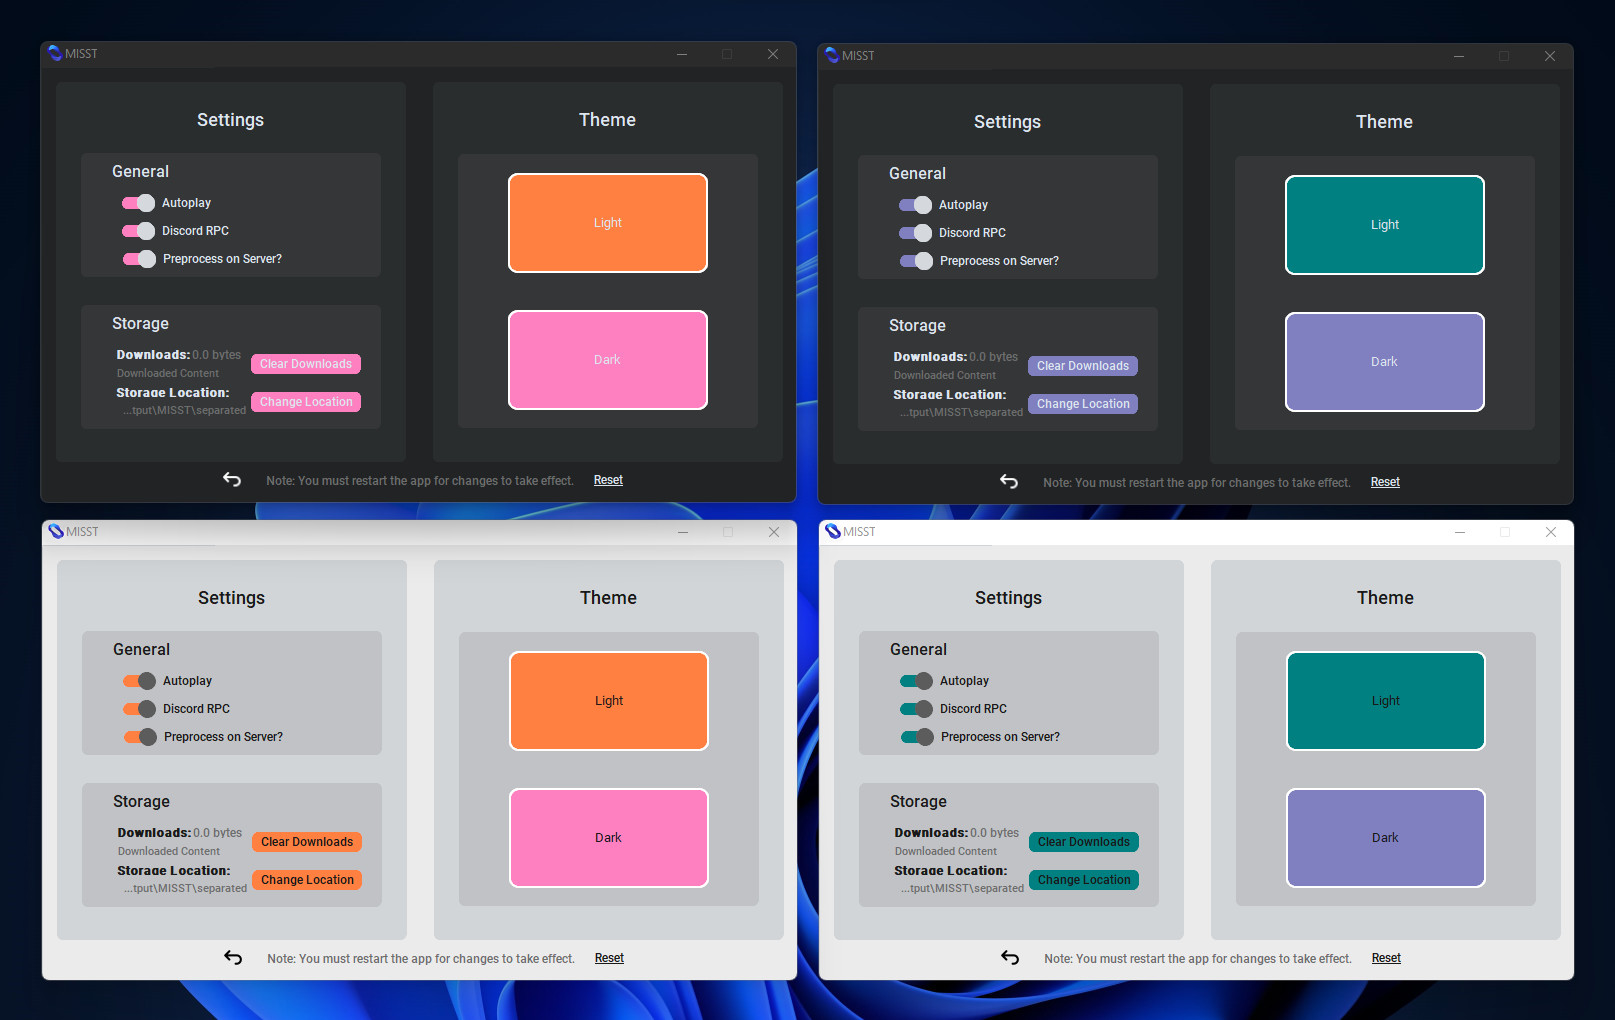Select orange Light theme swatch in dark window
The height and width of the screenshot is (1020, 1615).
608,223
